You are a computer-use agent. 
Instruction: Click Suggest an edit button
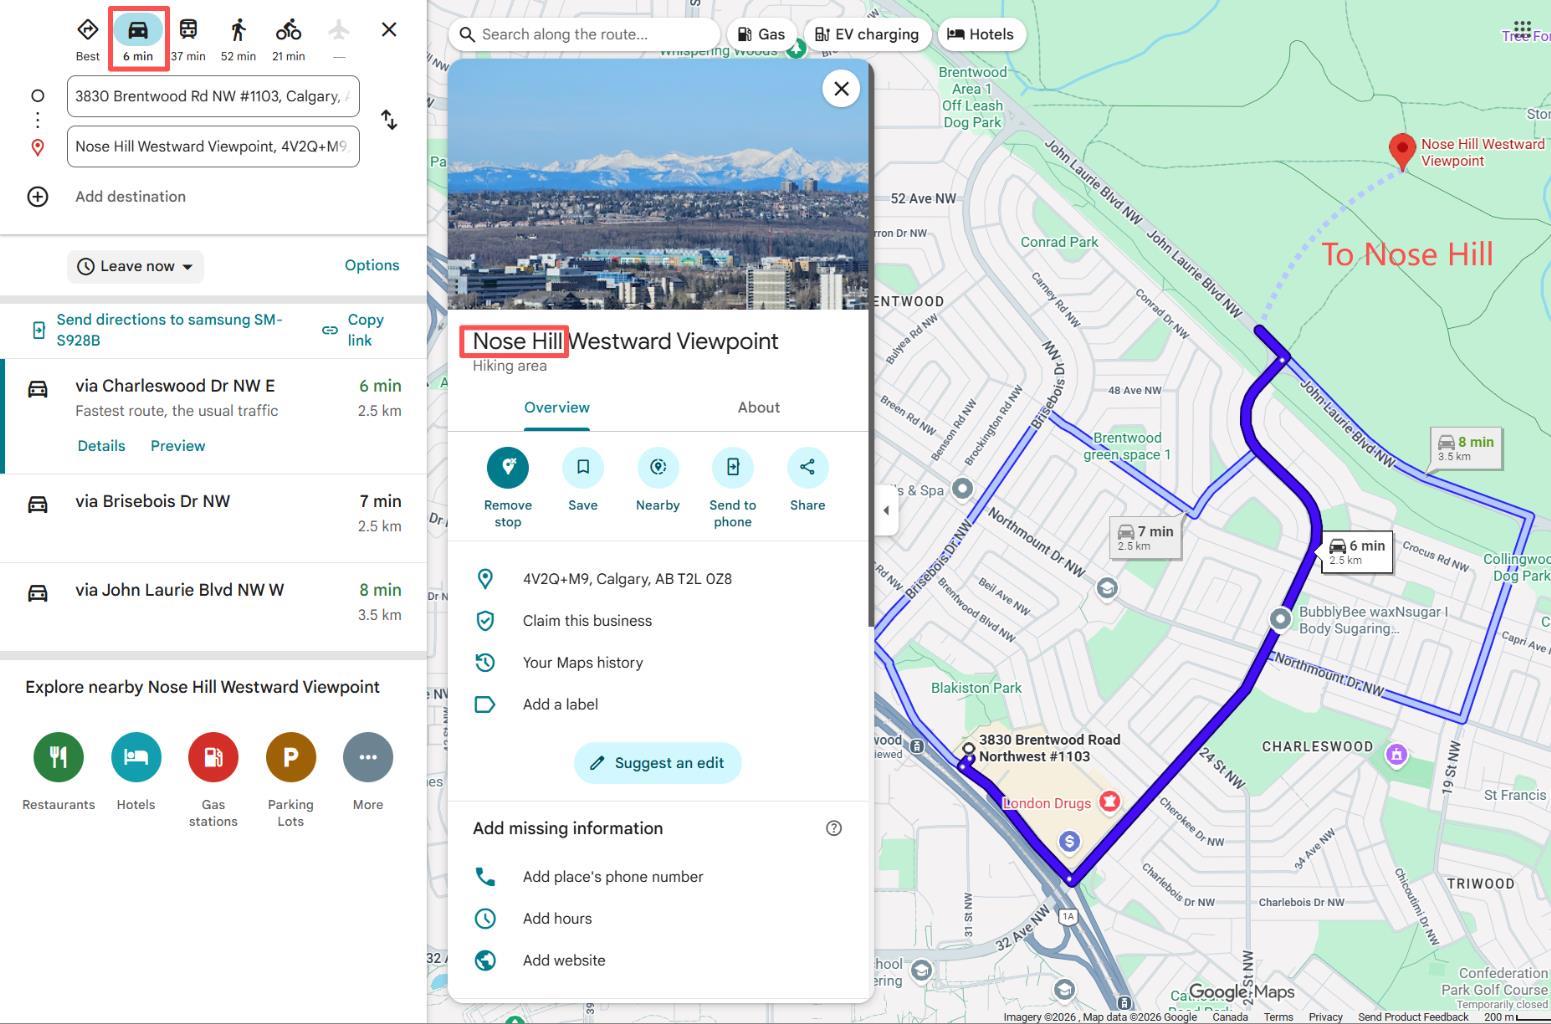click(658, 763)
